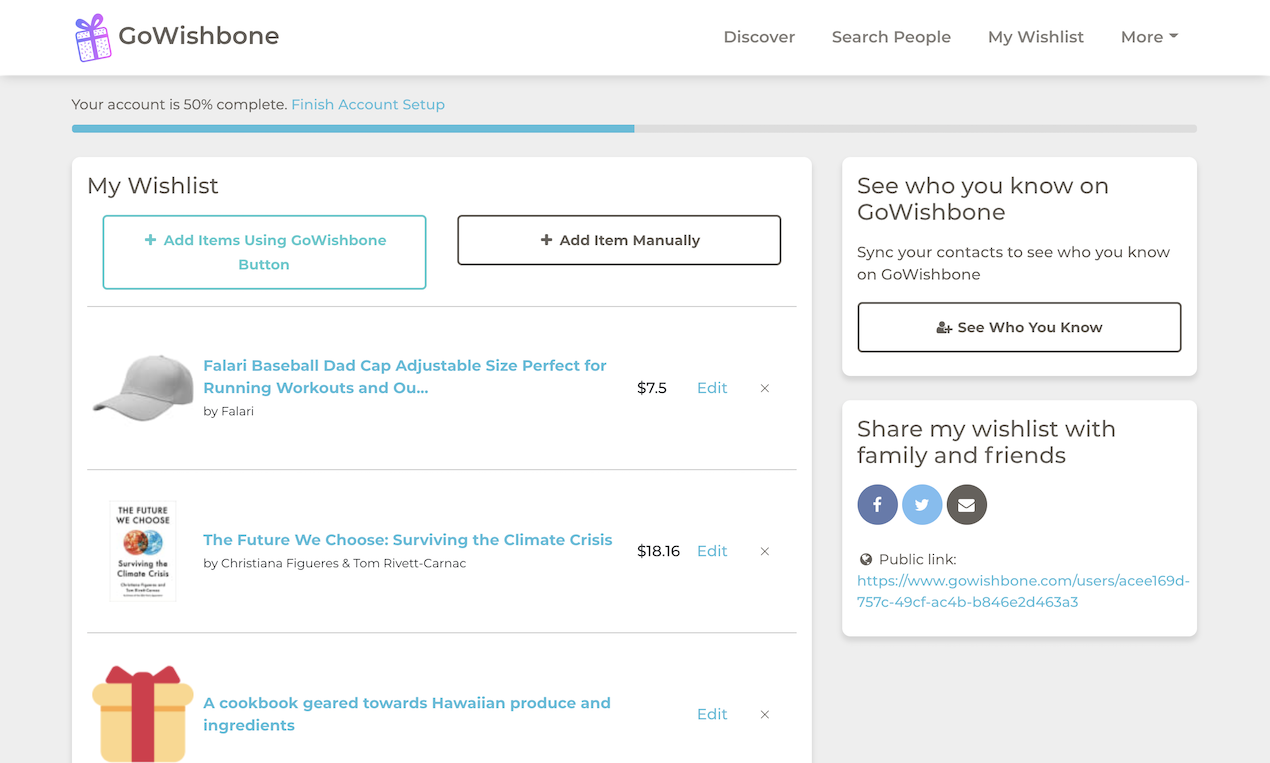This screenshot has height=763, width=1270.
Task: Open The Future We Choose title link
Action: (x=408, y=540)
